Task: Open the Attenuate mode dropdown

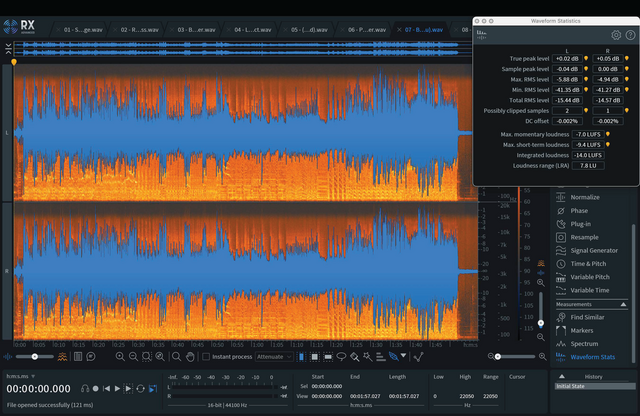Action: pos(274,356)
